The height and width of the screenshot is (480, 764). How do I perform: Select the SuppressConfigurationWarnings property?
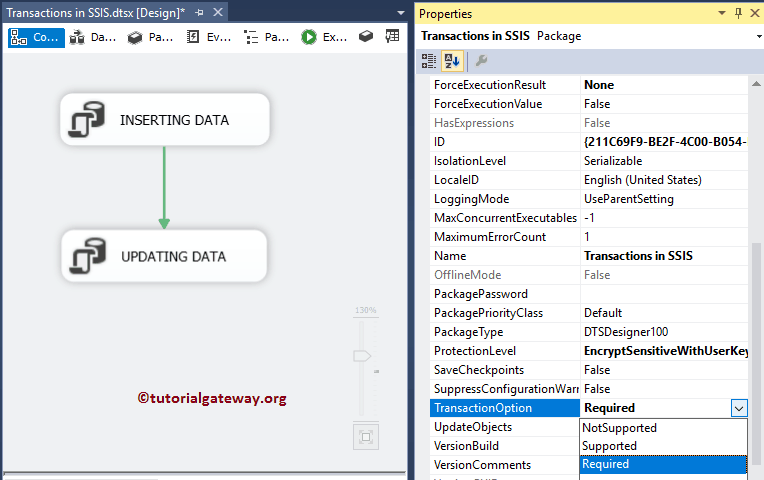tap(505, 389)
